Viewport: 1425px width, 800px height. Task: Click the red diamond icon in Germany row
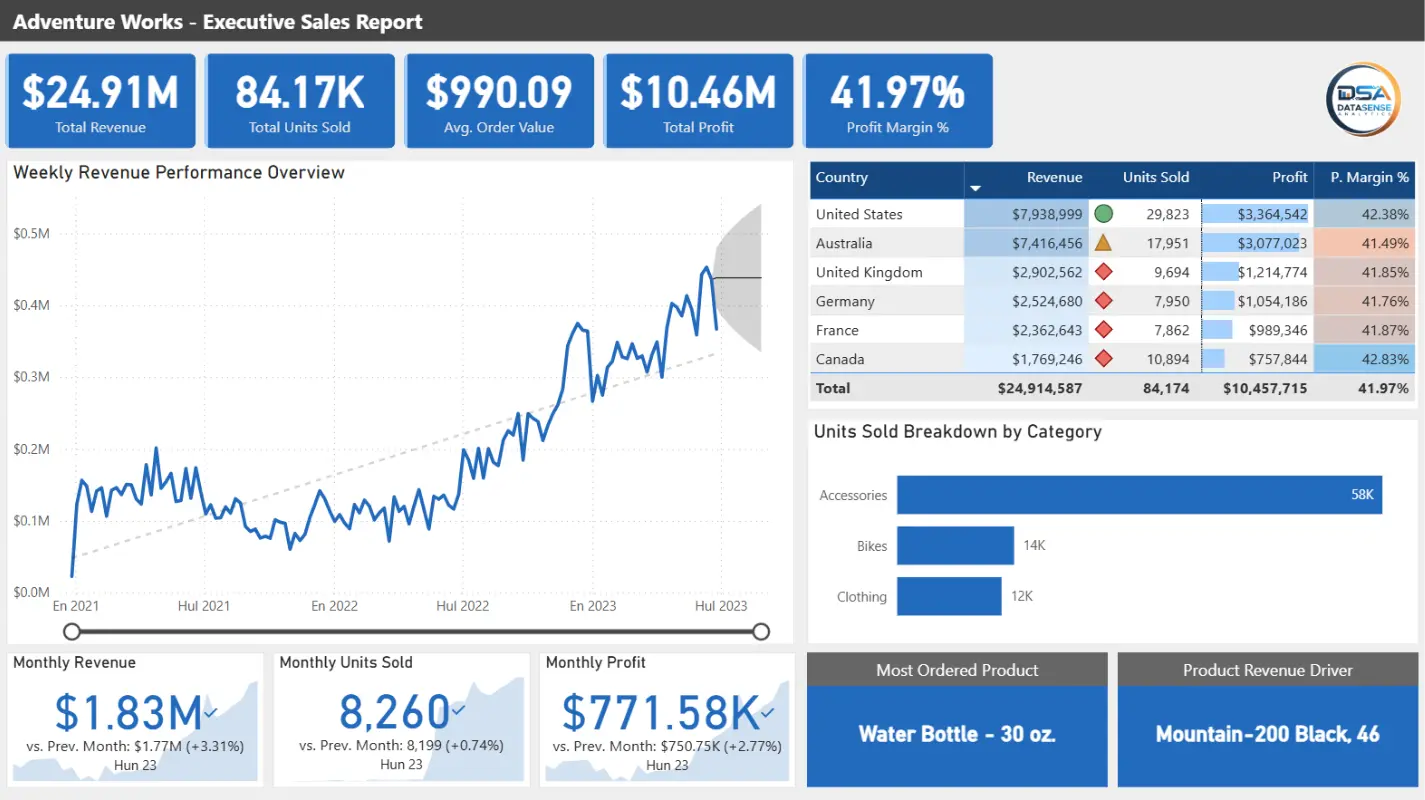point(1103,301)
